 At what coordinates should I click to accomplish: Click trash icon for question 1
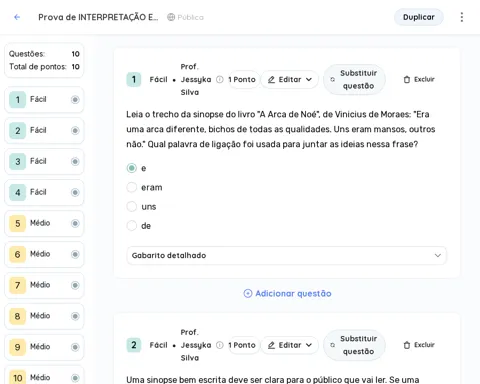pyautogui.click(x=407, y=79)
